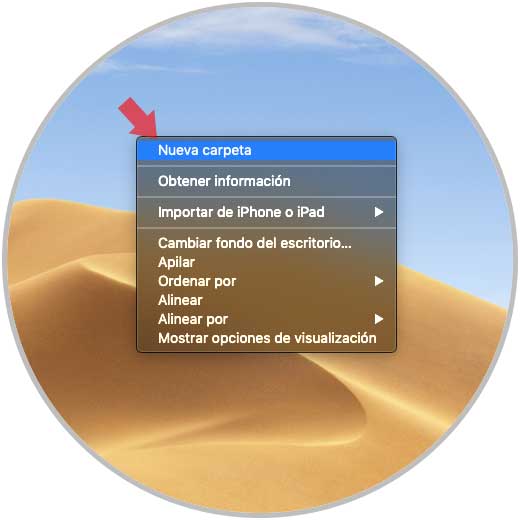Click separator line under Nueva carpeta

266,166
